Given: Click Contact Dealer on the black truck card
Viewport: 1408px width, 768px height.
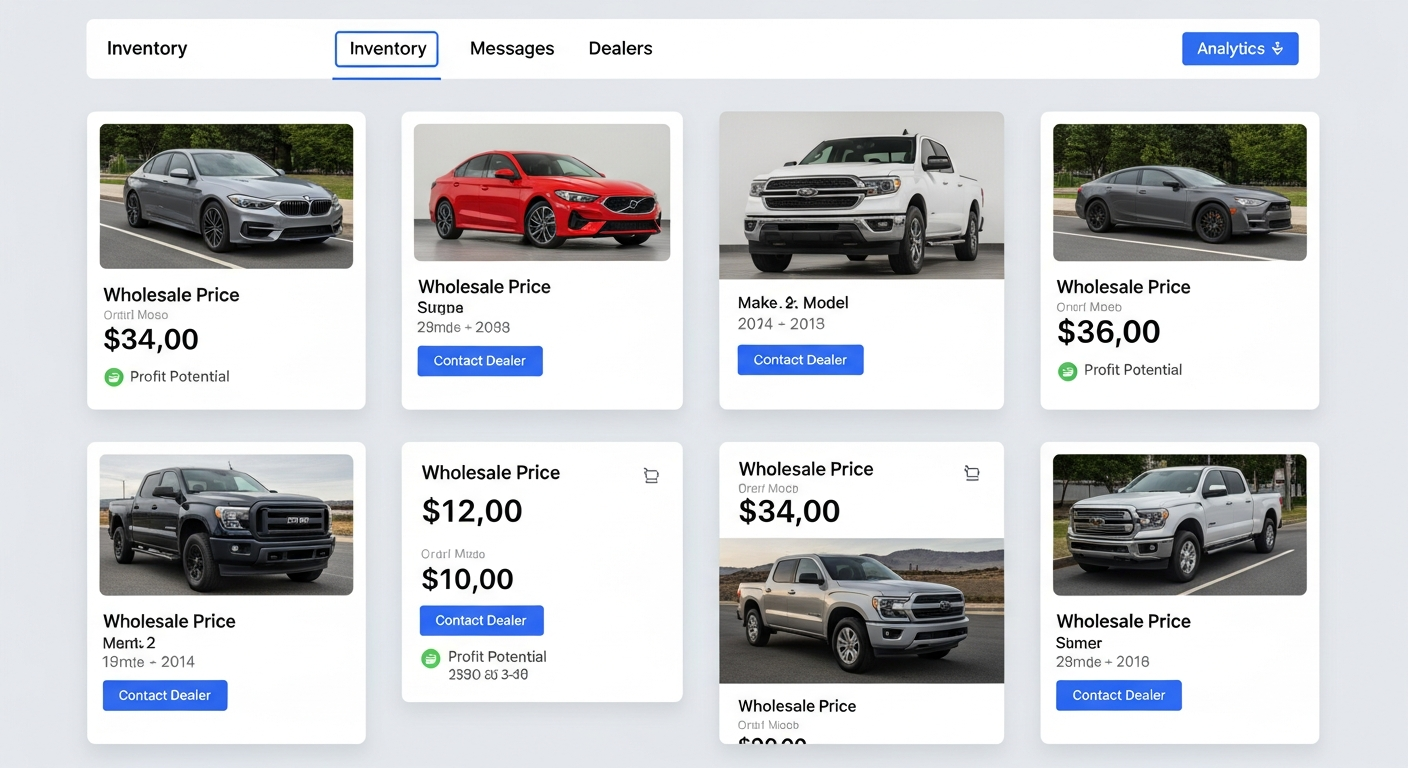Looking at the screenshot, I should click(165, 695).
